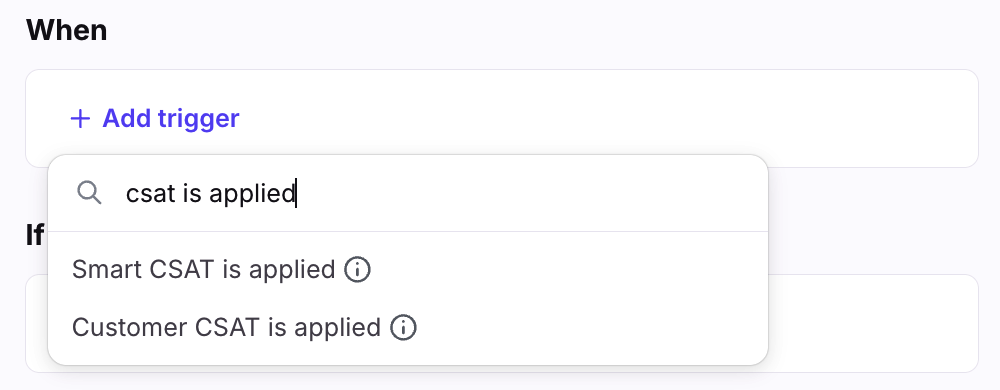Image resolution: width=1000 pixels, height=390 pixels.
Task: Choose the last search result in trigger list
Action: (408, 328)
